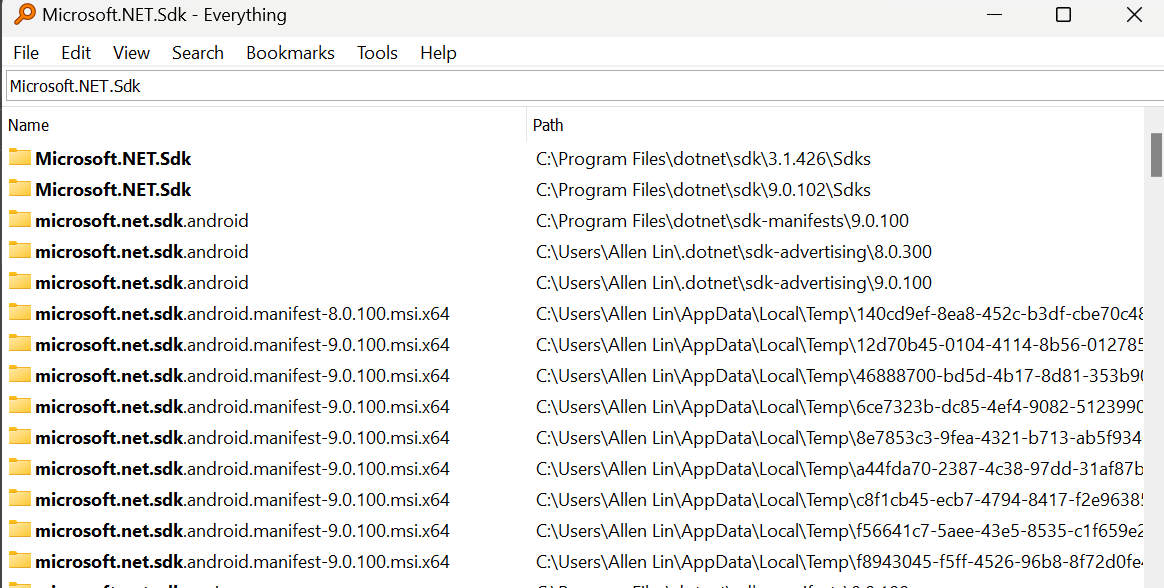The image size is (1164, 588).
Task: Select microsoft.net.sdk.android.manifest-8.0.100.msi.x64 name
Action: (242, 313)
